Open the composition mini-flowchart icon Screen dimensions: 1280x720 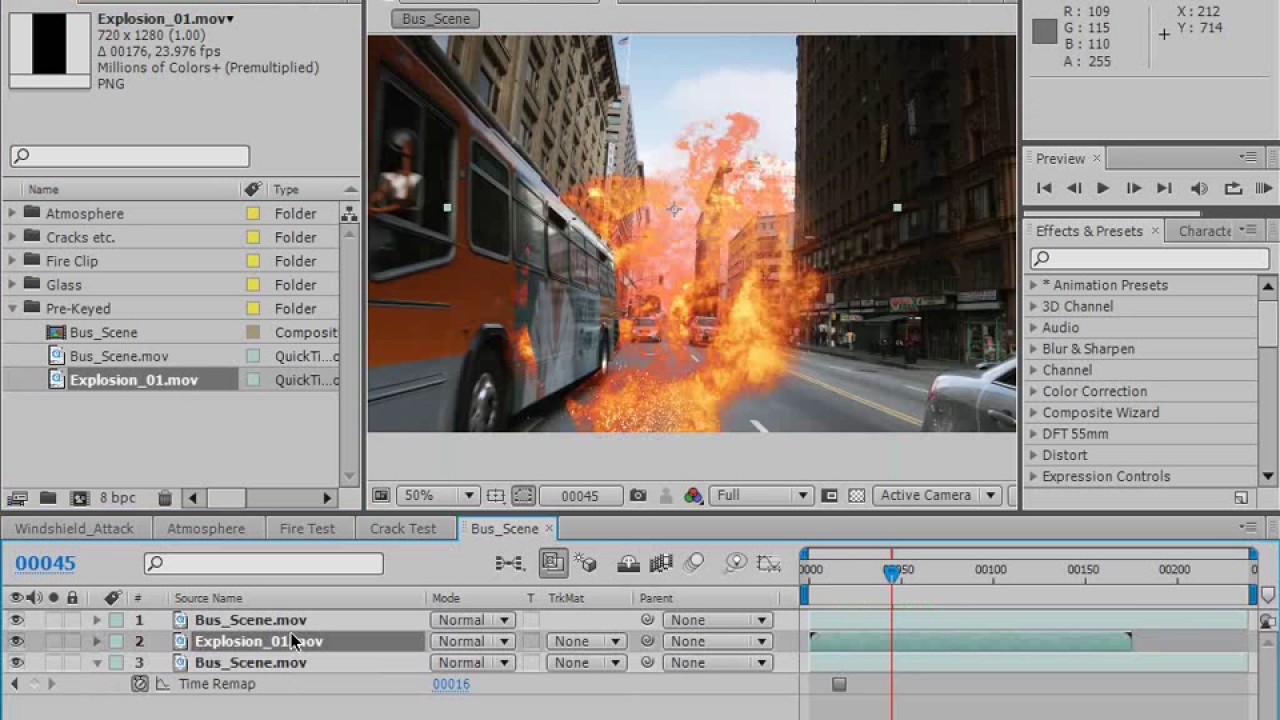(509, 564)
